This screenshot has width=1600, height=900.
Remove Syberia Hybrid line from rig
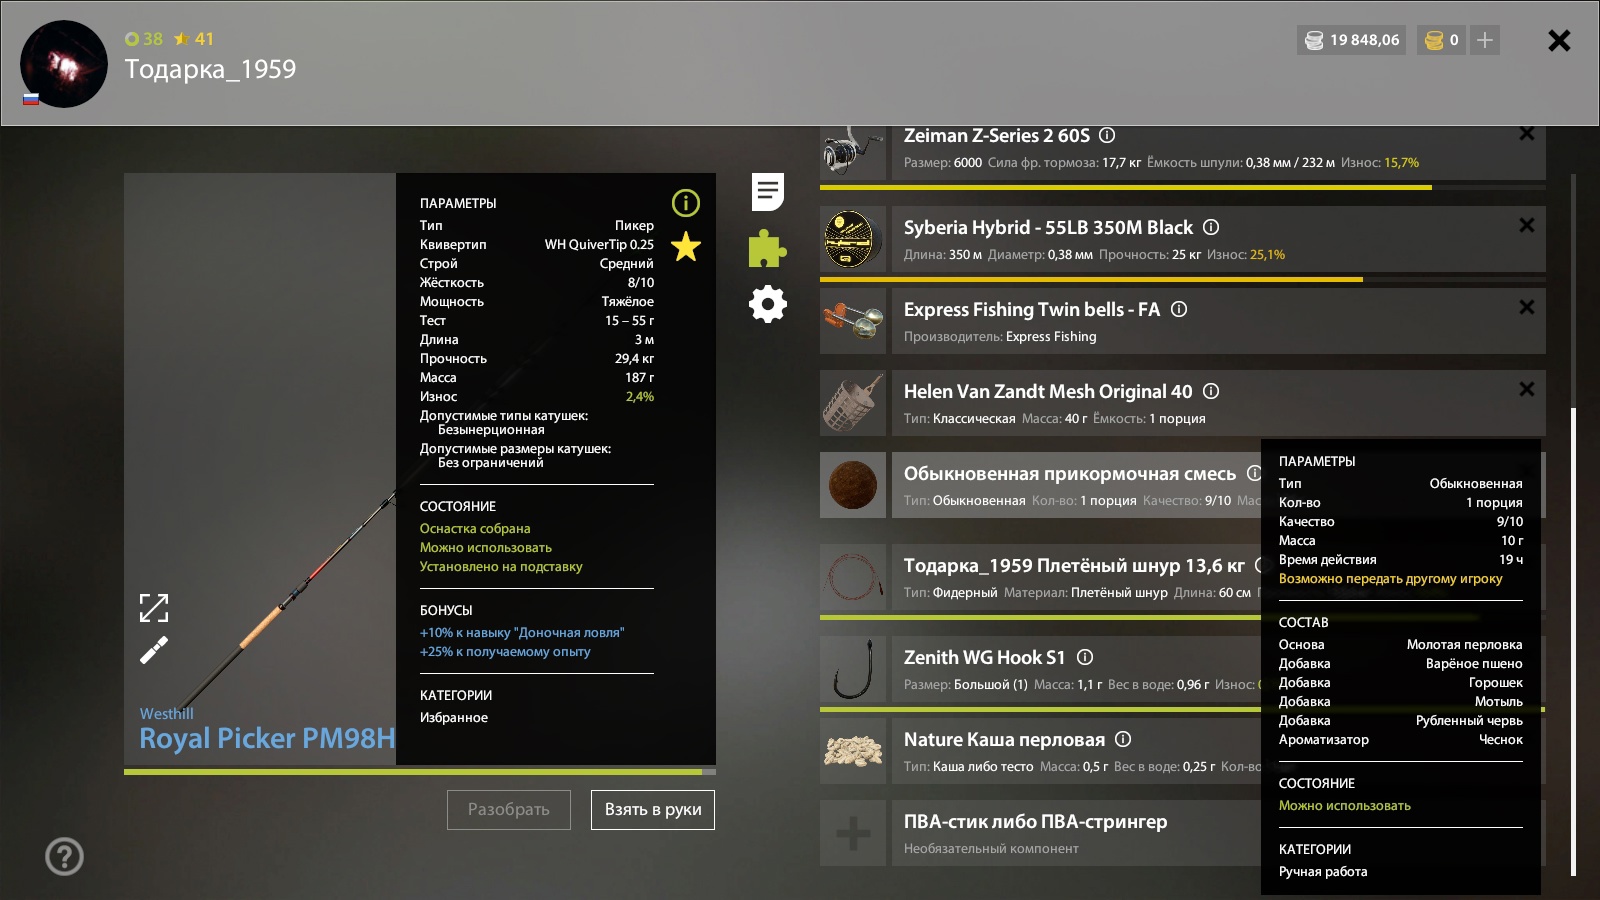pyautogui.click(x=1527, y=225)
